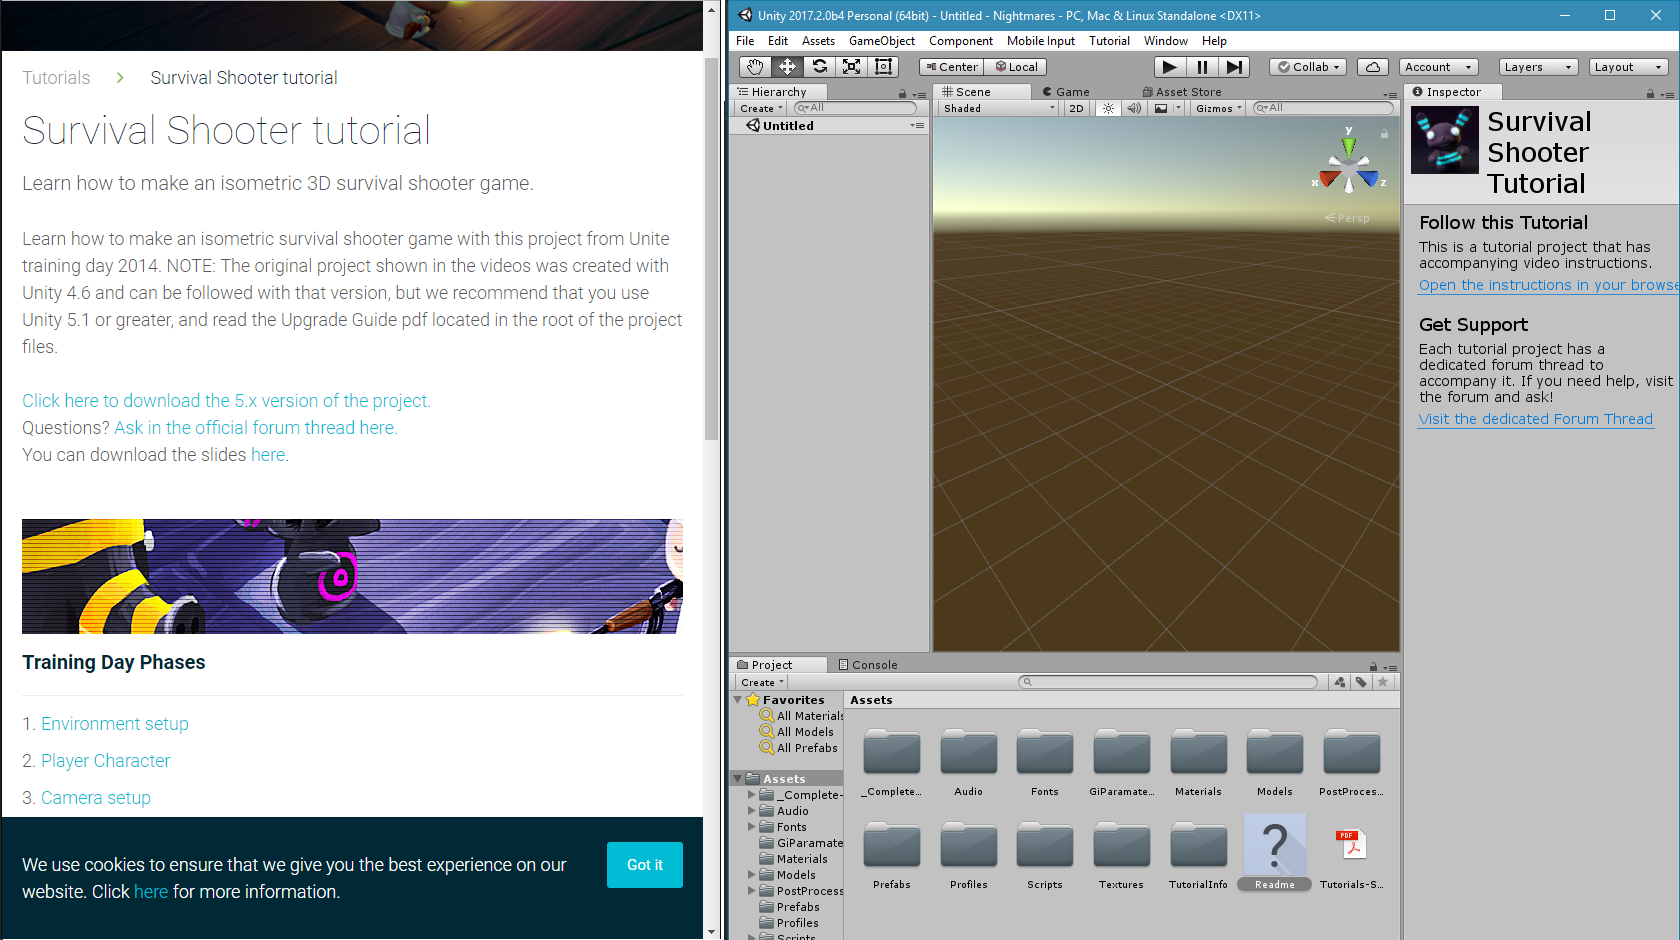Select the Hand tool in Unity toolbar

coord(755,67)
